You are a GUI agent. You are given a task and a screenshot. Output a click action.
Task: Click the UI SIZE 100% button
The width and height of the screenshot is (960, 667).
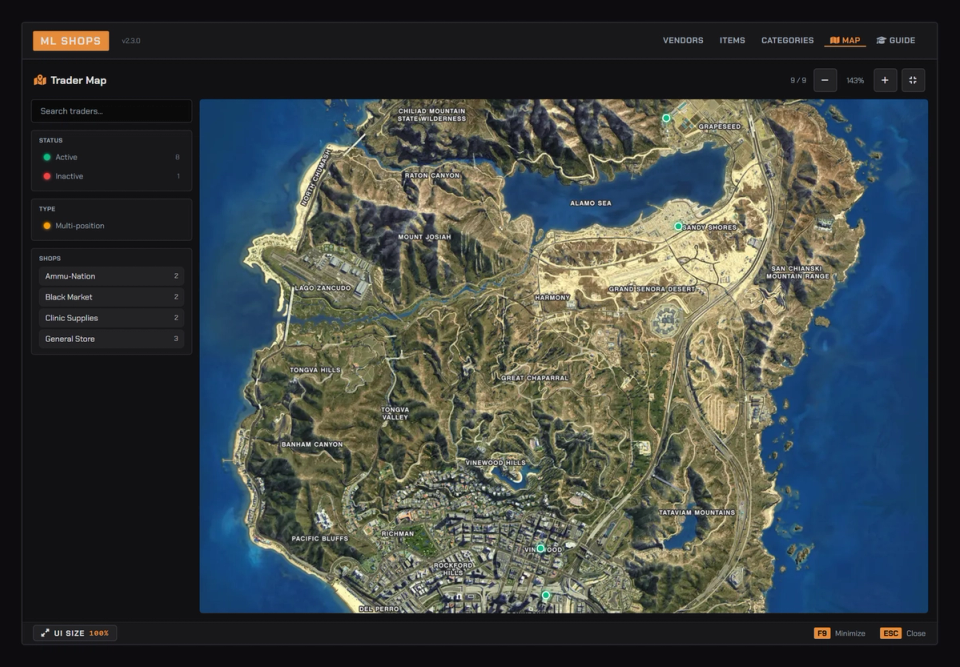(75, 633)
